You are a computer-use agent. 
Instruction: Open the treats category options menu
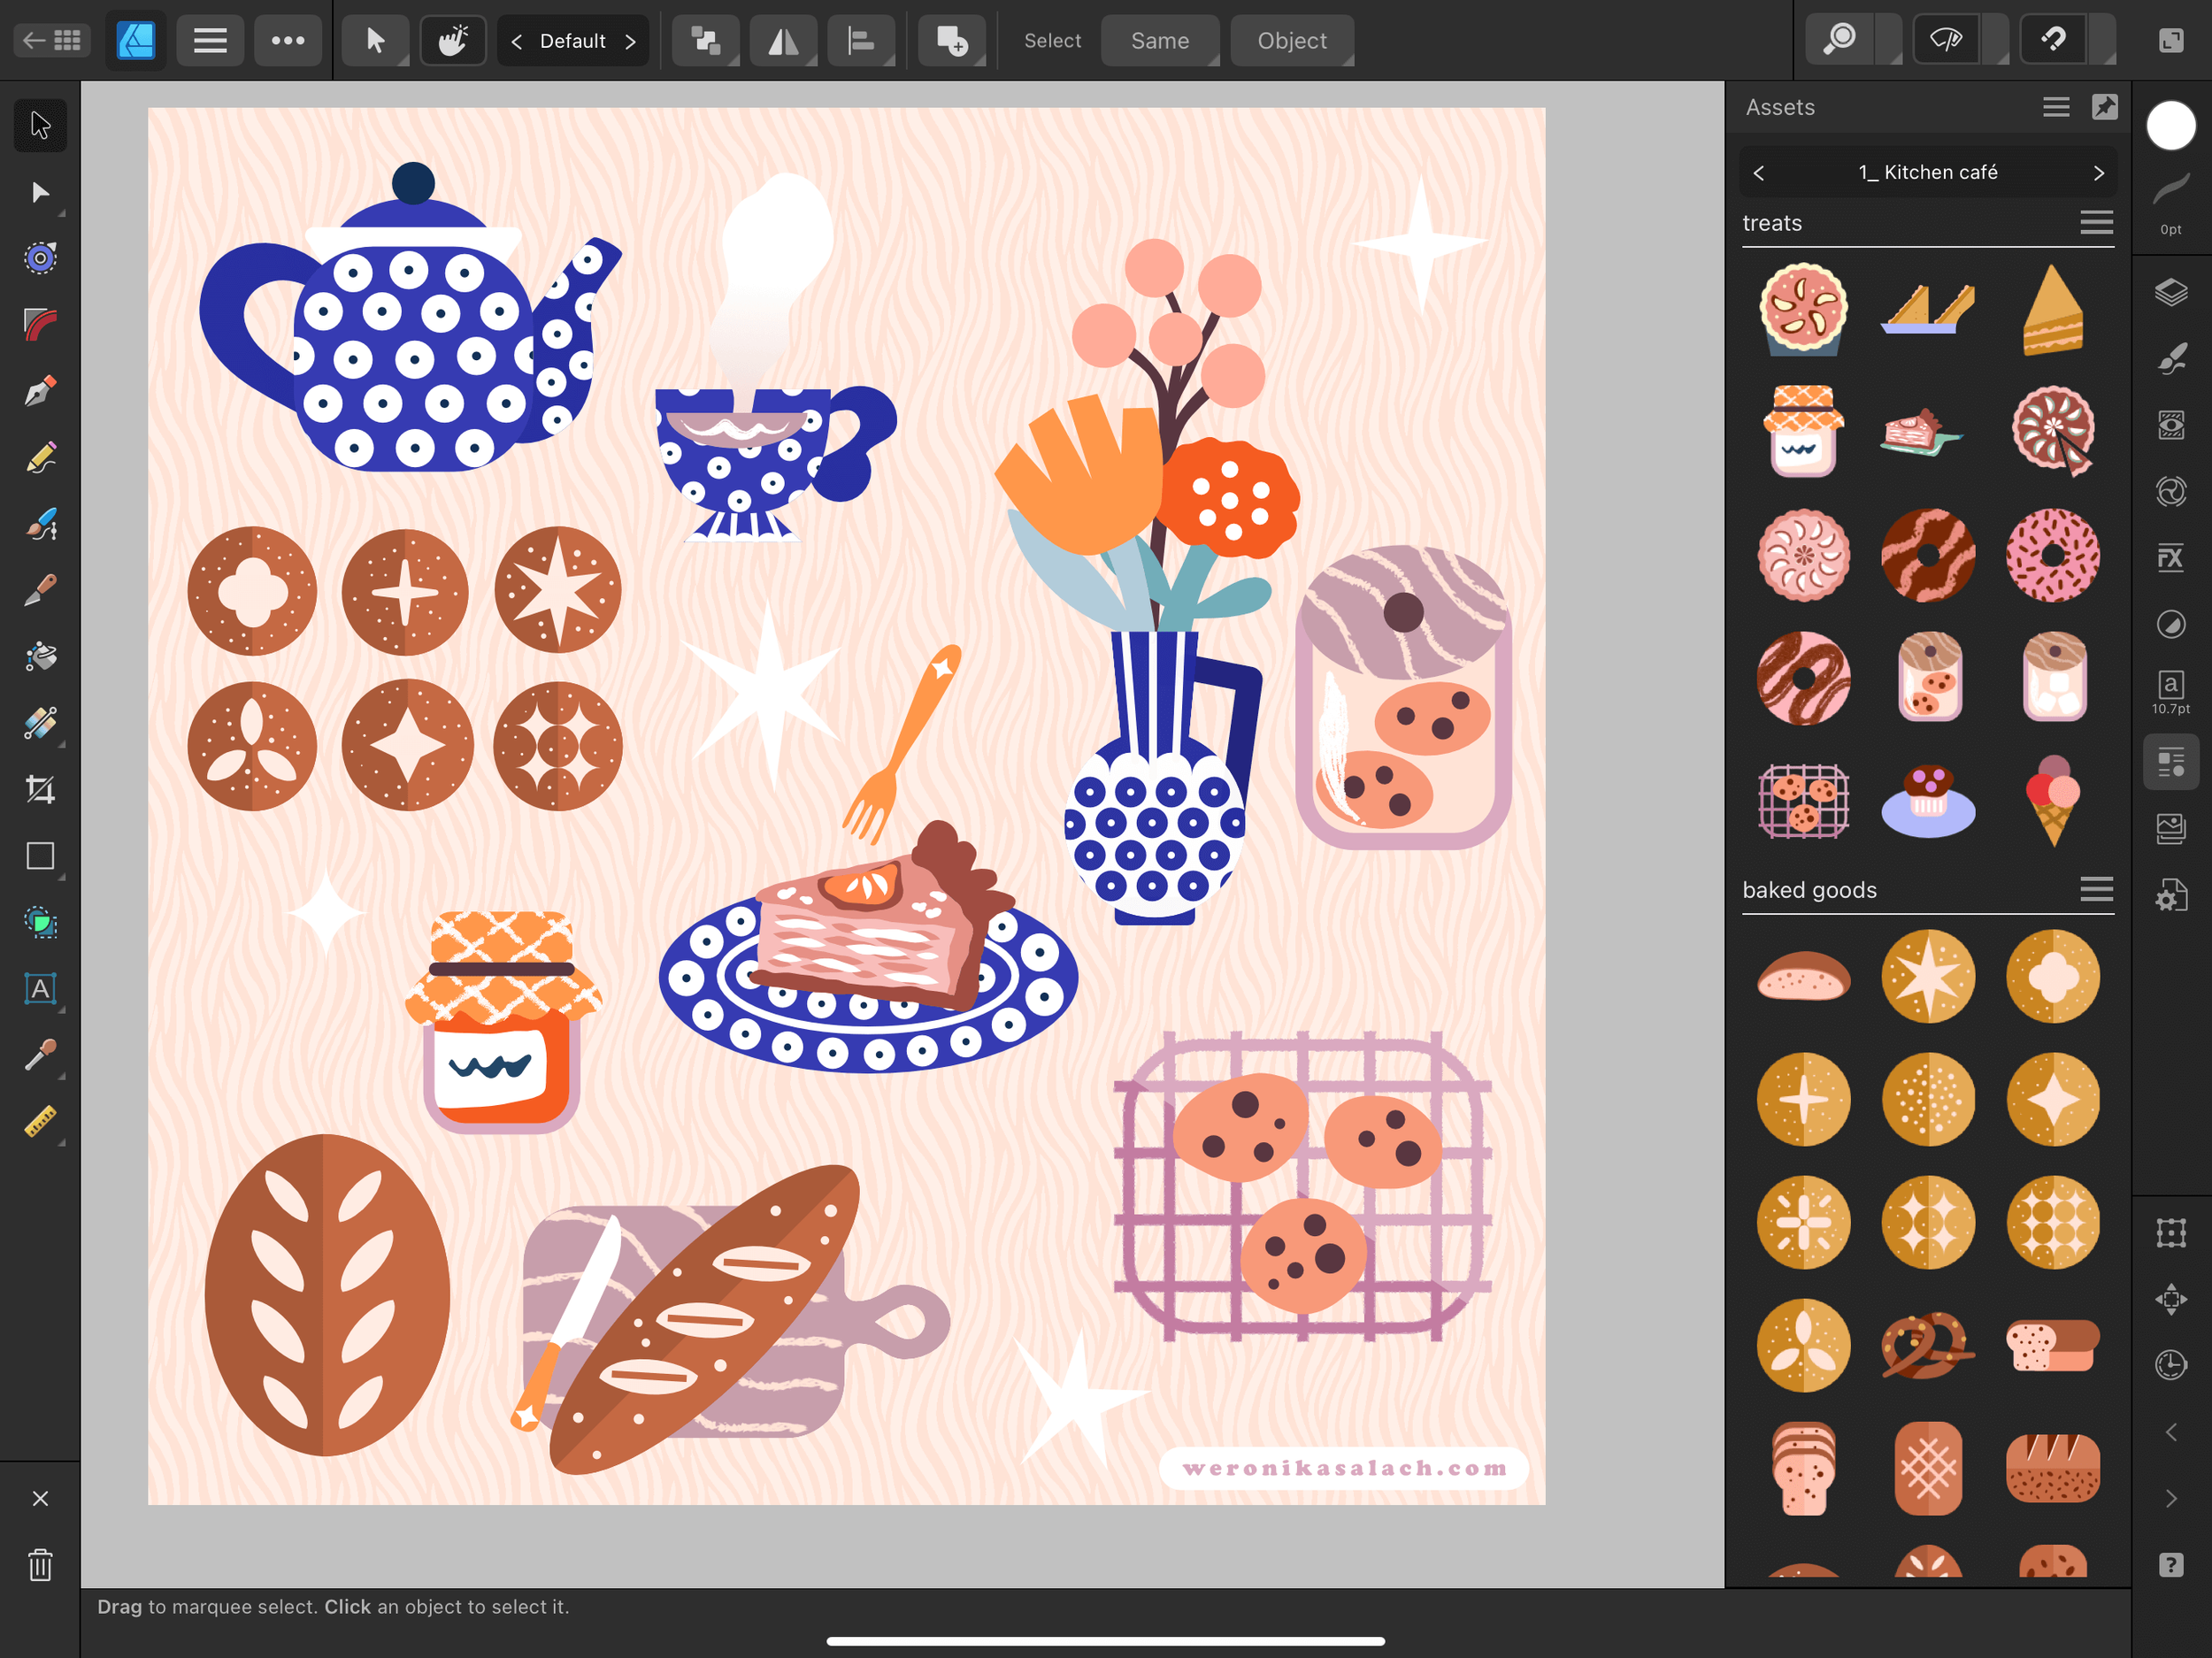(x=2096, y=222)
